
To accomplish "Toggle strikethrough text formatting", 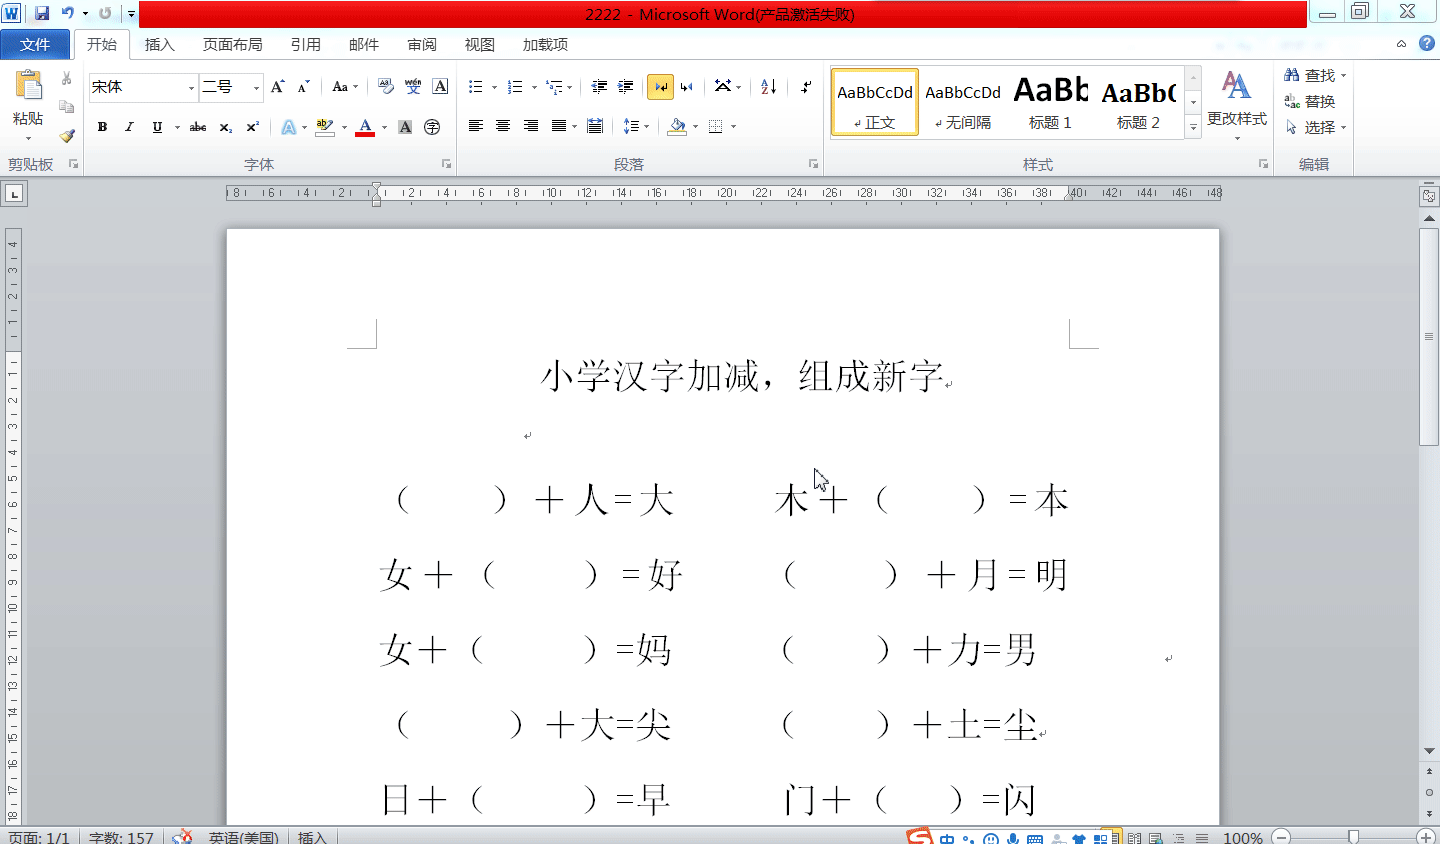I will [198, 127].
